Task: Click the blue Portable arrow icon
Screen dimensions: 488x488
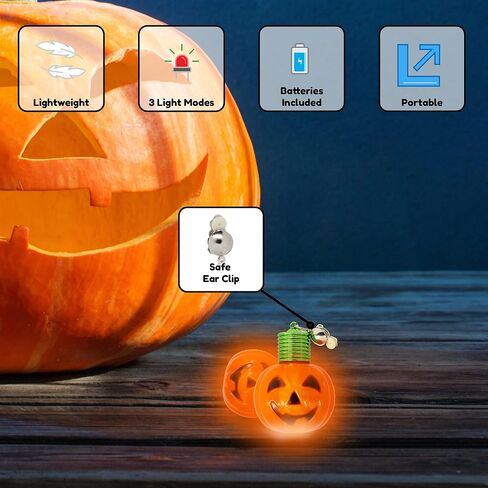Action: 419,65
